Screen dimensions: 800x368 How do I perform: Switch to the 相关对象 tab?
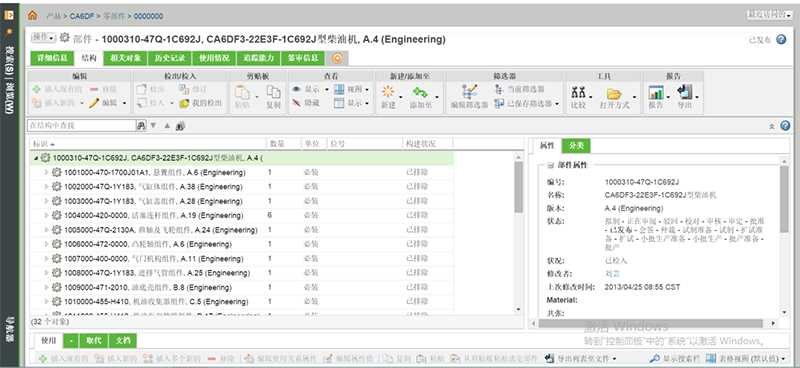tap(126, 58)
